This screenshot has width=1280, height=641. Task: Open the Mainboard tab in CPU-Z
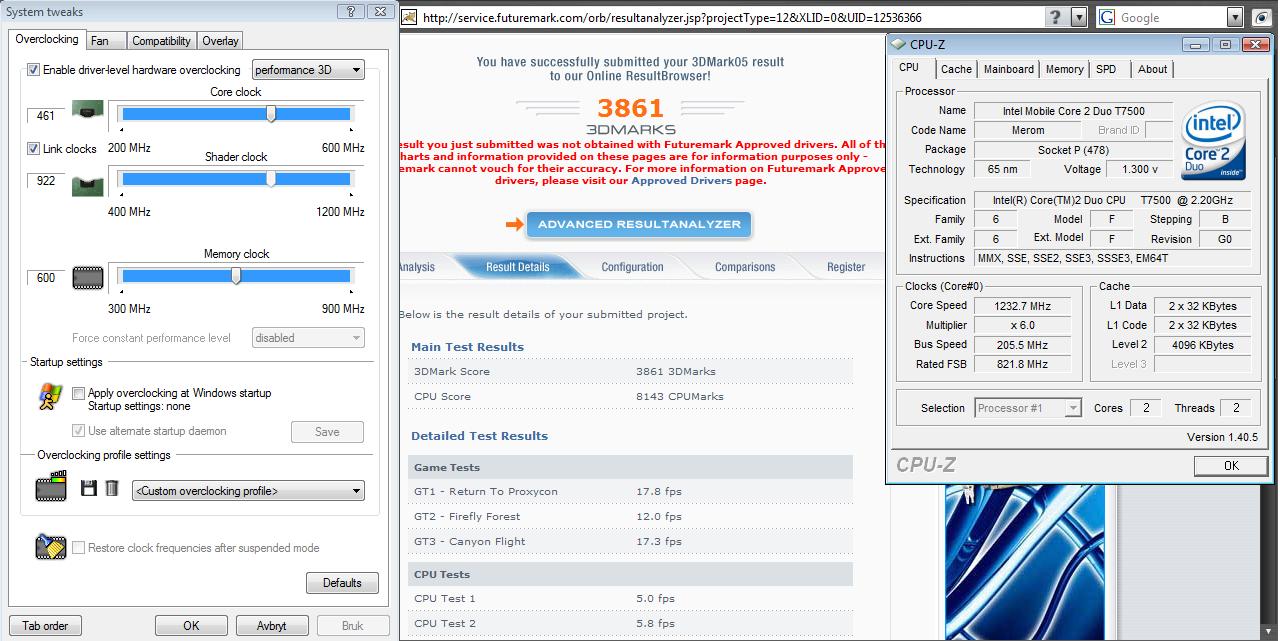[x=1008, y=69]
